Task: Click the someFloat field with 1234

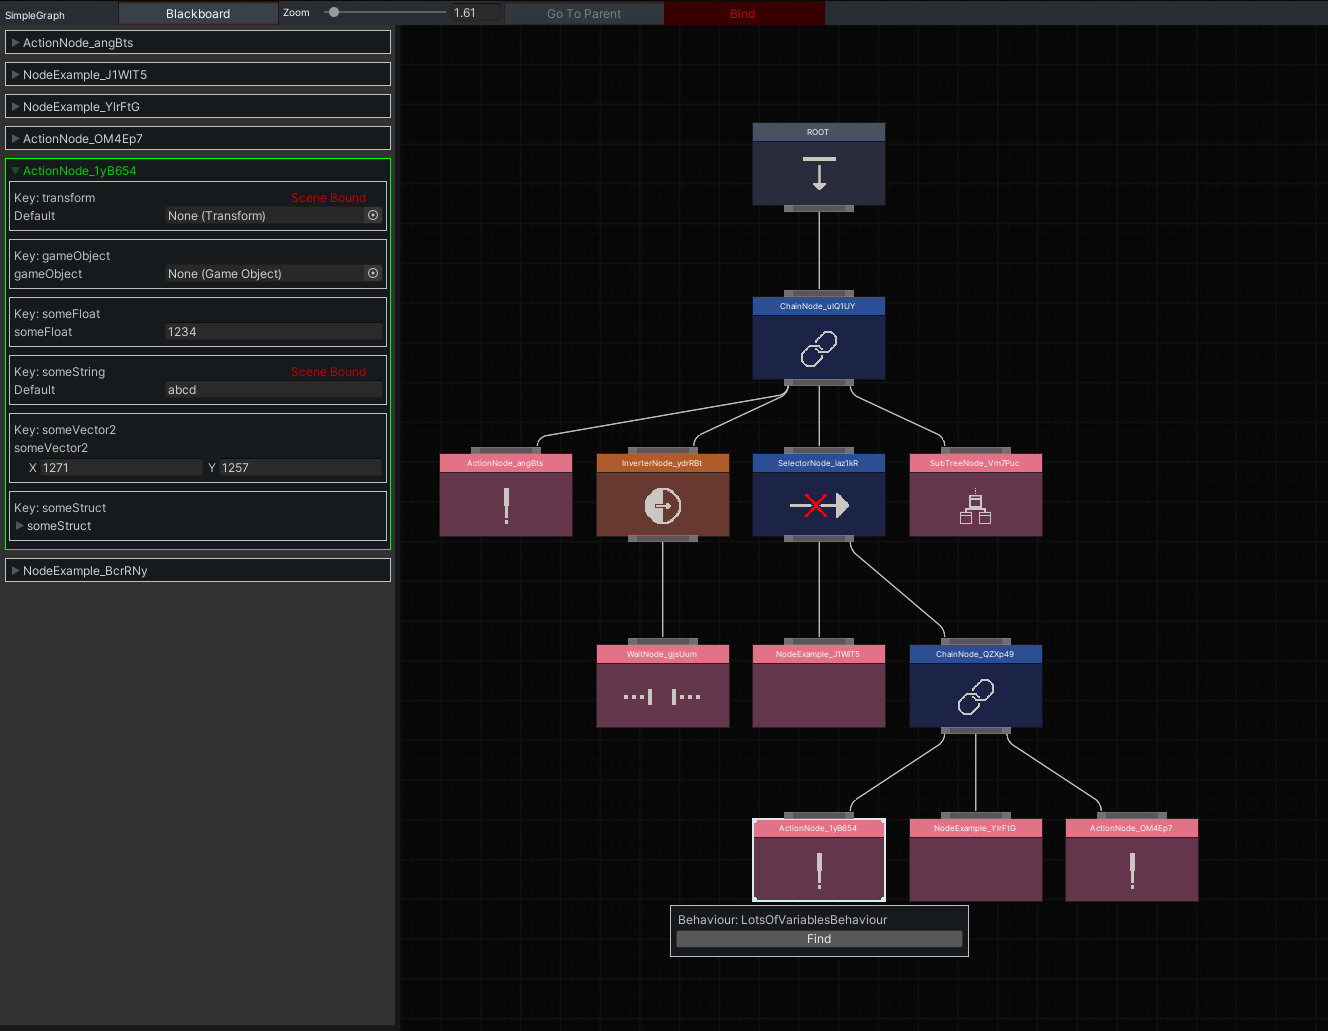Action: pyautogui.click(x=274, y=331)
